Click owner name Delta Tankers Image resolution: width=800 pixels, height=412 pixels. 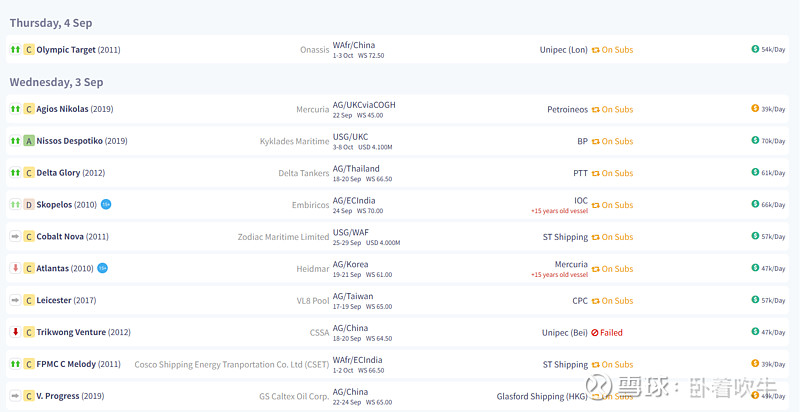[x=304, y=173]
